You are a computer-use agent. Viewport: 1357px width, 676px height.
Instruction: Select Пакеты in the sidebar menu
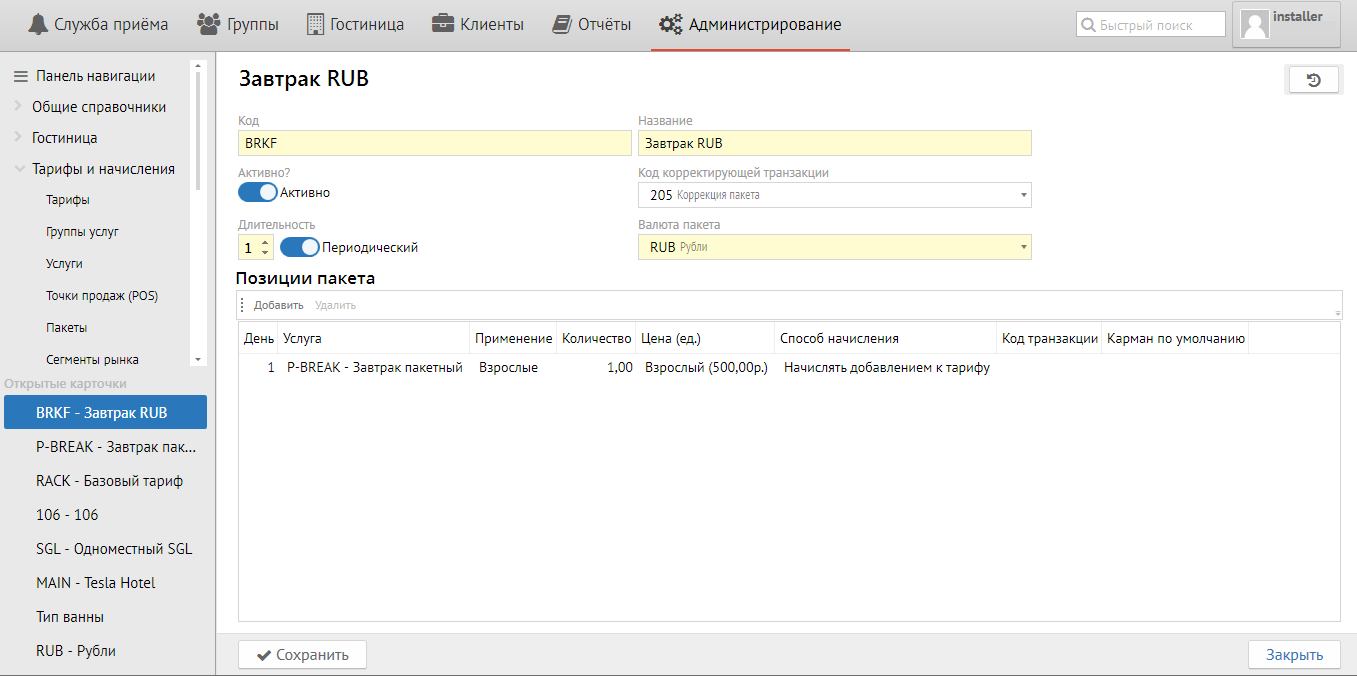(x=66, y=327)
